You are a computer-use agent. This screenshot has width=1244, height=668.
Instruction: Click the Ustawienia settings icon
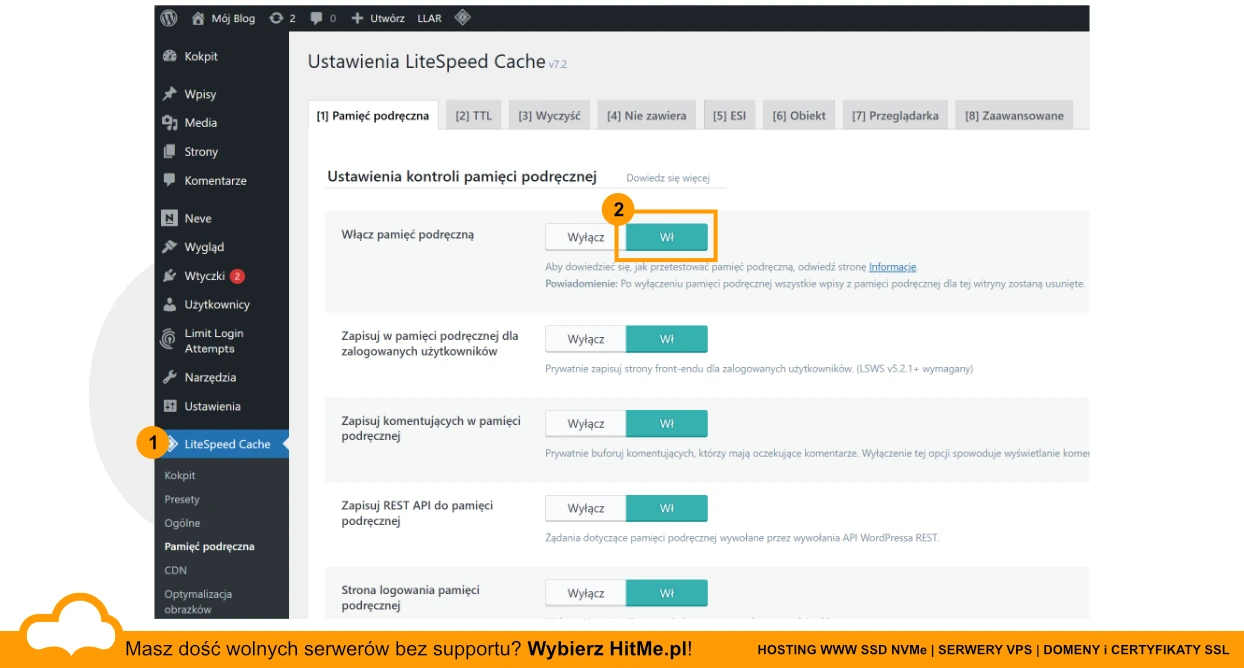click(170, 407)
